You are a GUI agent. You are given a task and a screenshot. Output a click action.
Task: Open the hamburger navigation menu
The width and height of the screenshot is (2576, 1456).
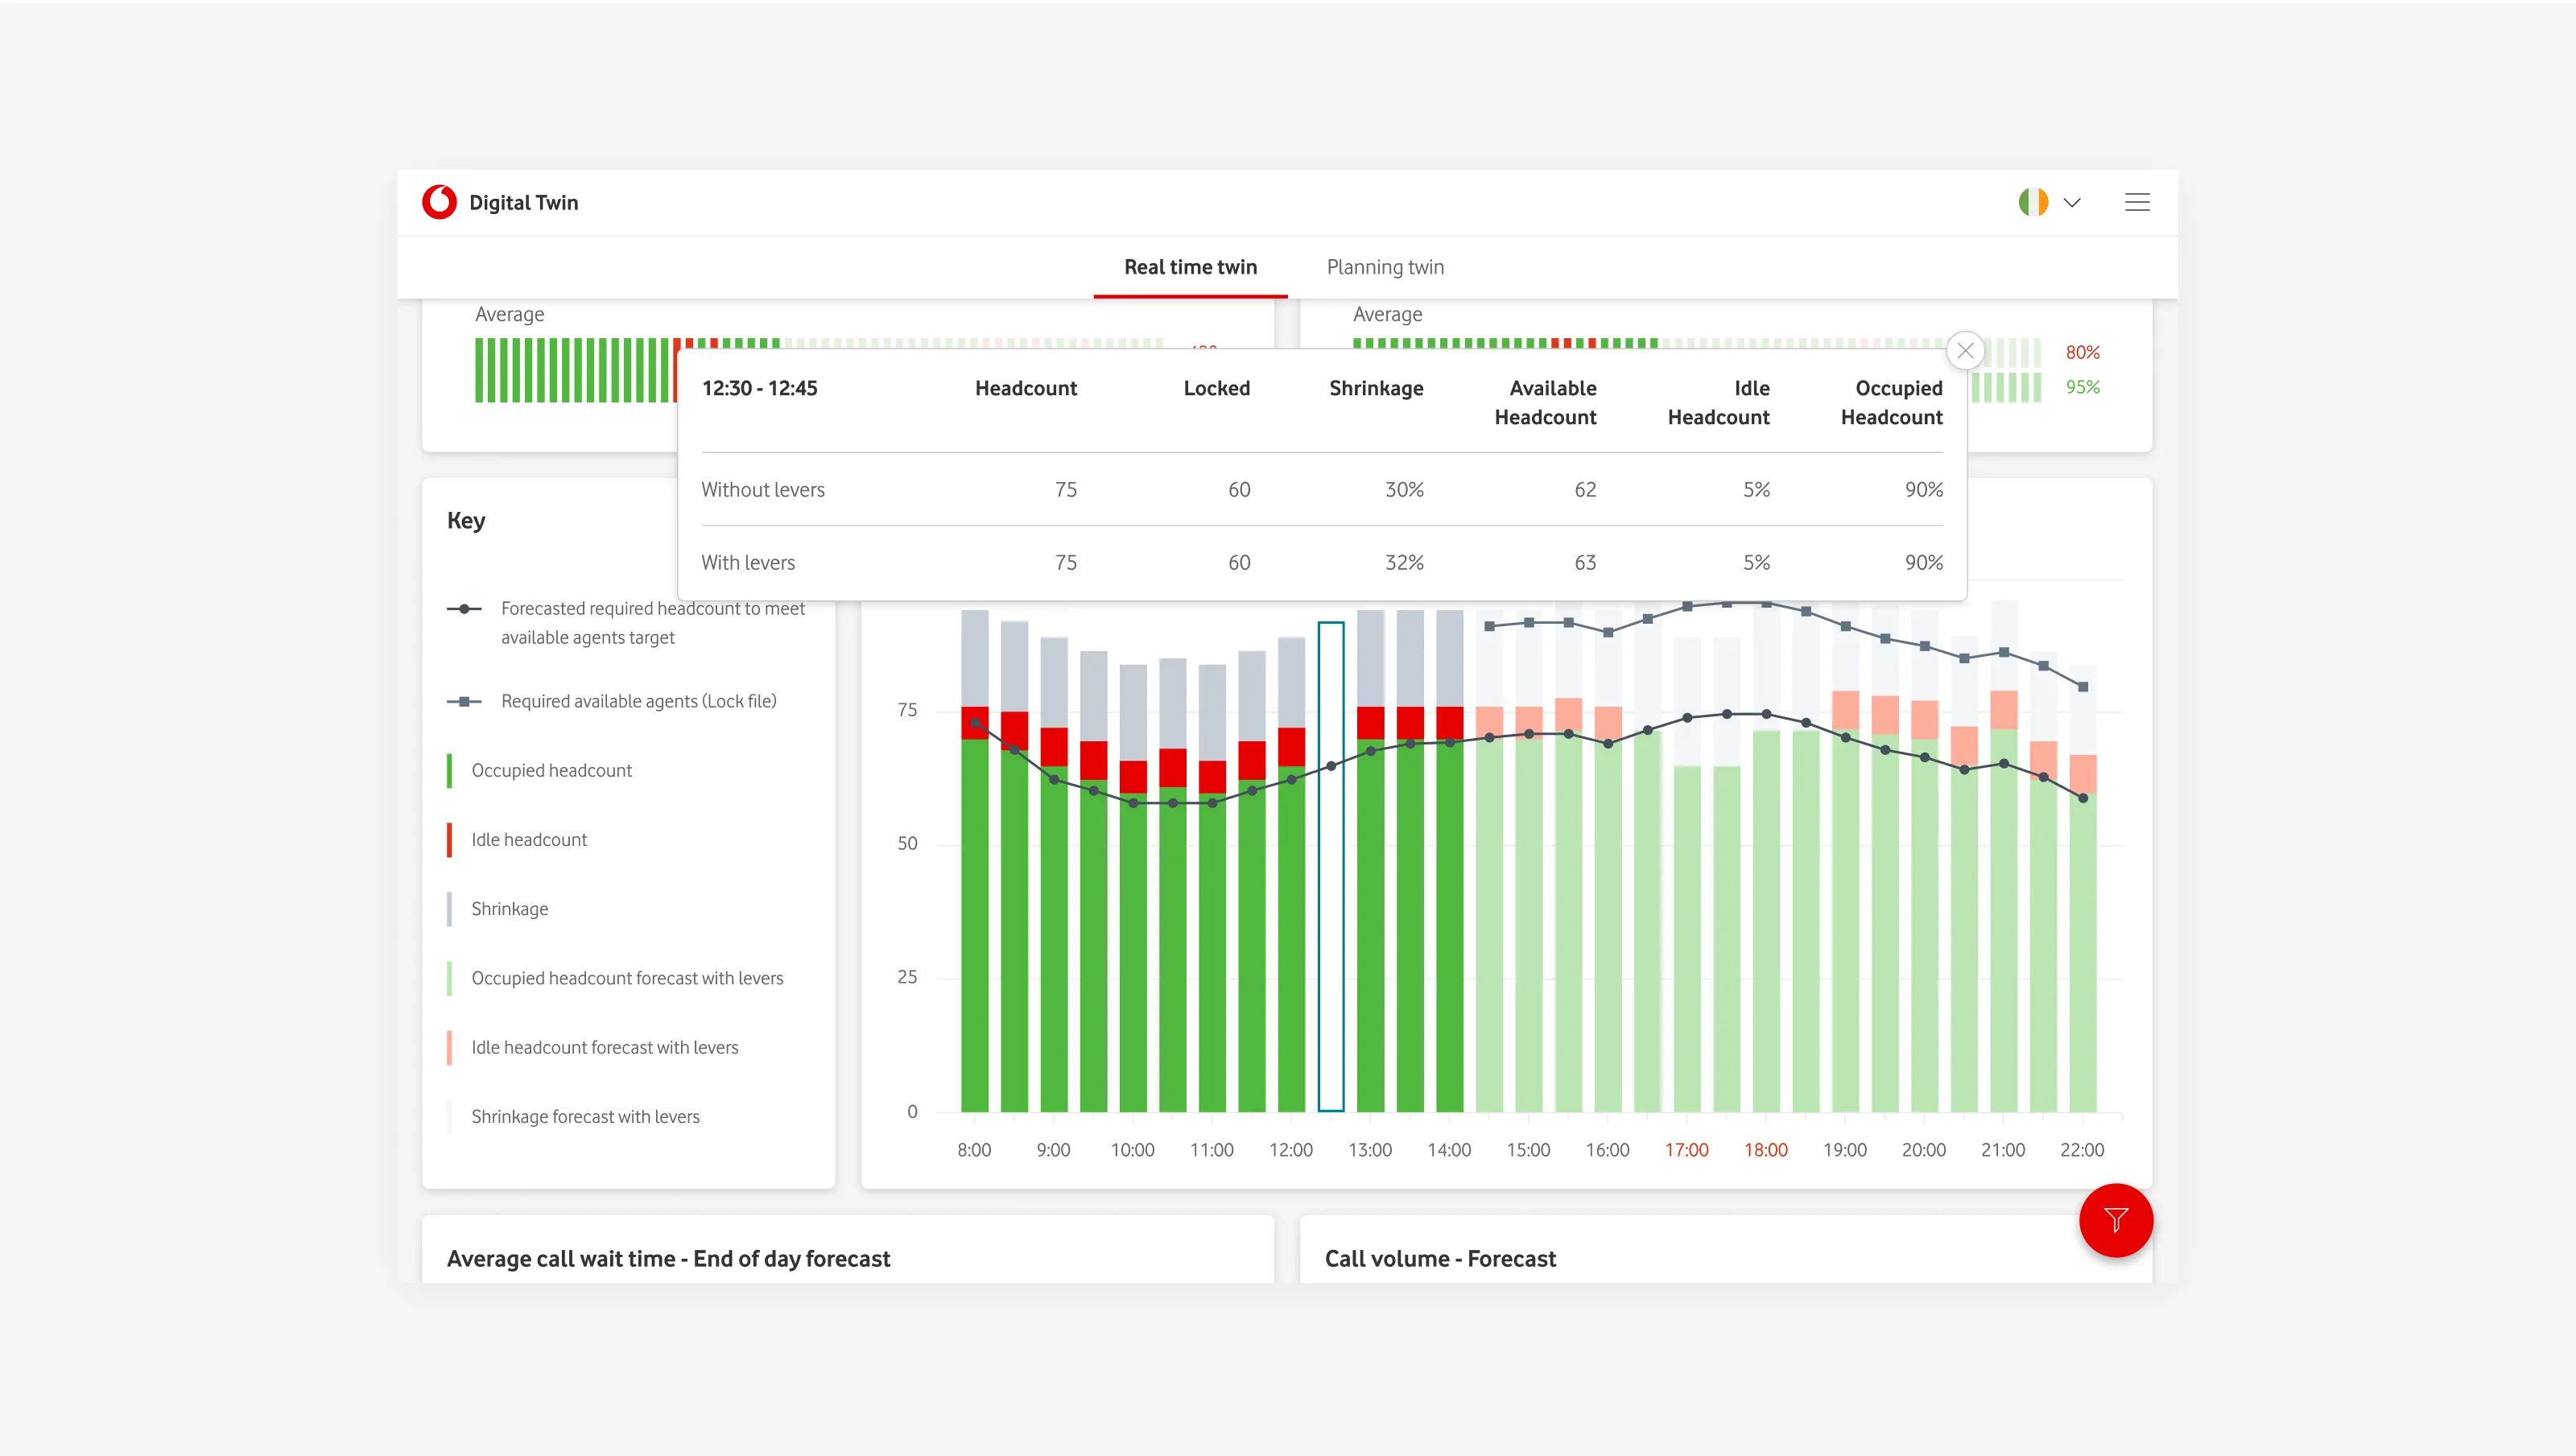coord(2138,202)
